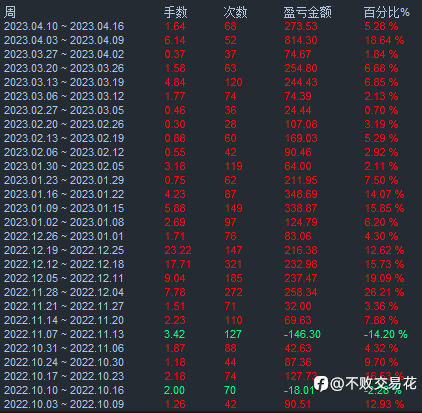Click lot size value 23.22
This screenshot has height=413, width=422.
tap(178, 250)
